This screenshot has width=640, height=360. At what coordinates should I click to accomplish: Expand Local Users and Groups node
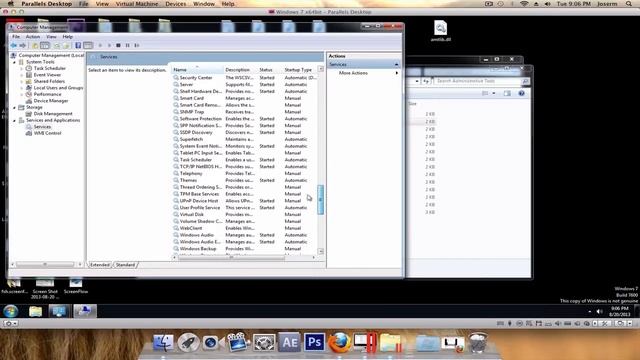(22, 88)
